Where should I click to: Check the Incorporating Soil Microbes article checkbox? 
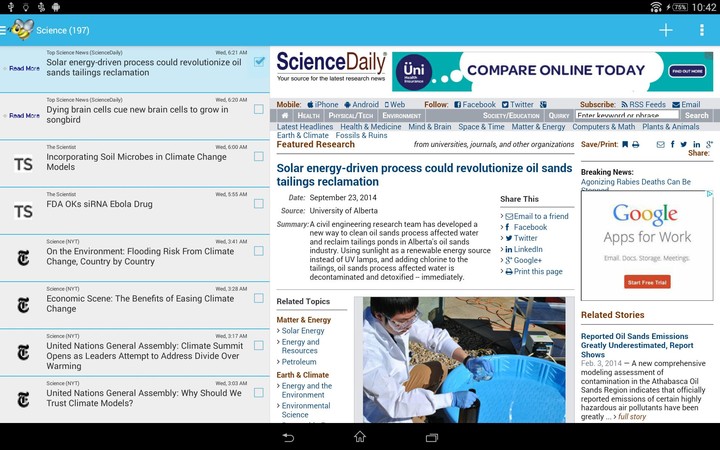[259, 156]
